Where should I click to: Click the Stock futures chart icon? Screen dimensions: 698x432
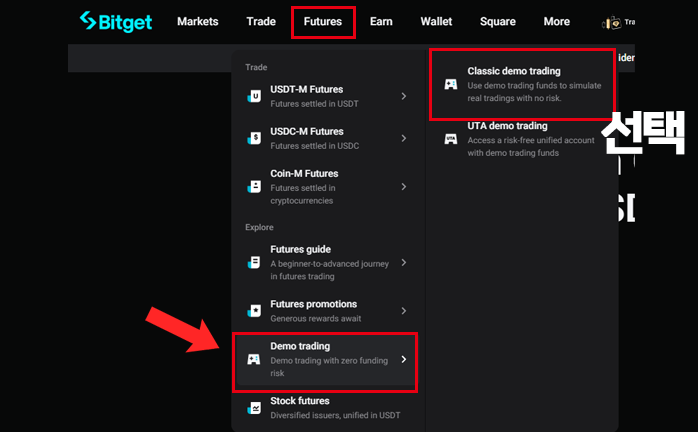[x=254, y=408]
